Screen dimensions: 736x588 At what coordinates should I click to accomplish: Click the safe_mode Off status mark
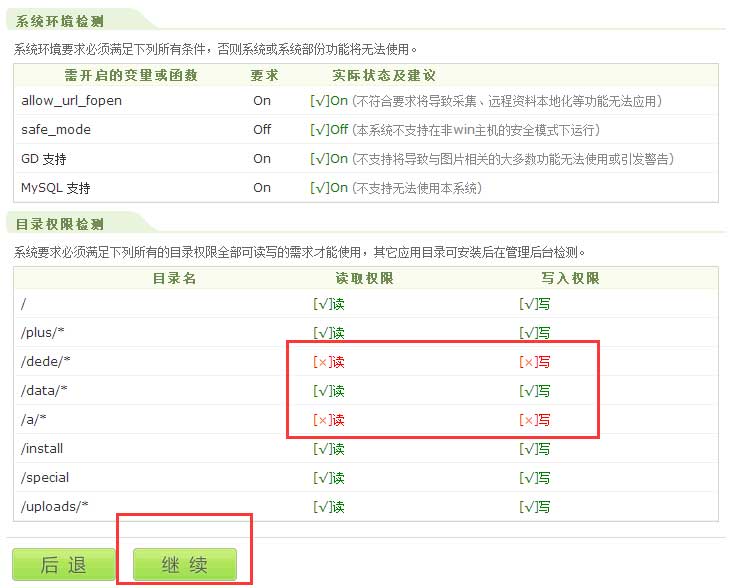pos(329,130)
